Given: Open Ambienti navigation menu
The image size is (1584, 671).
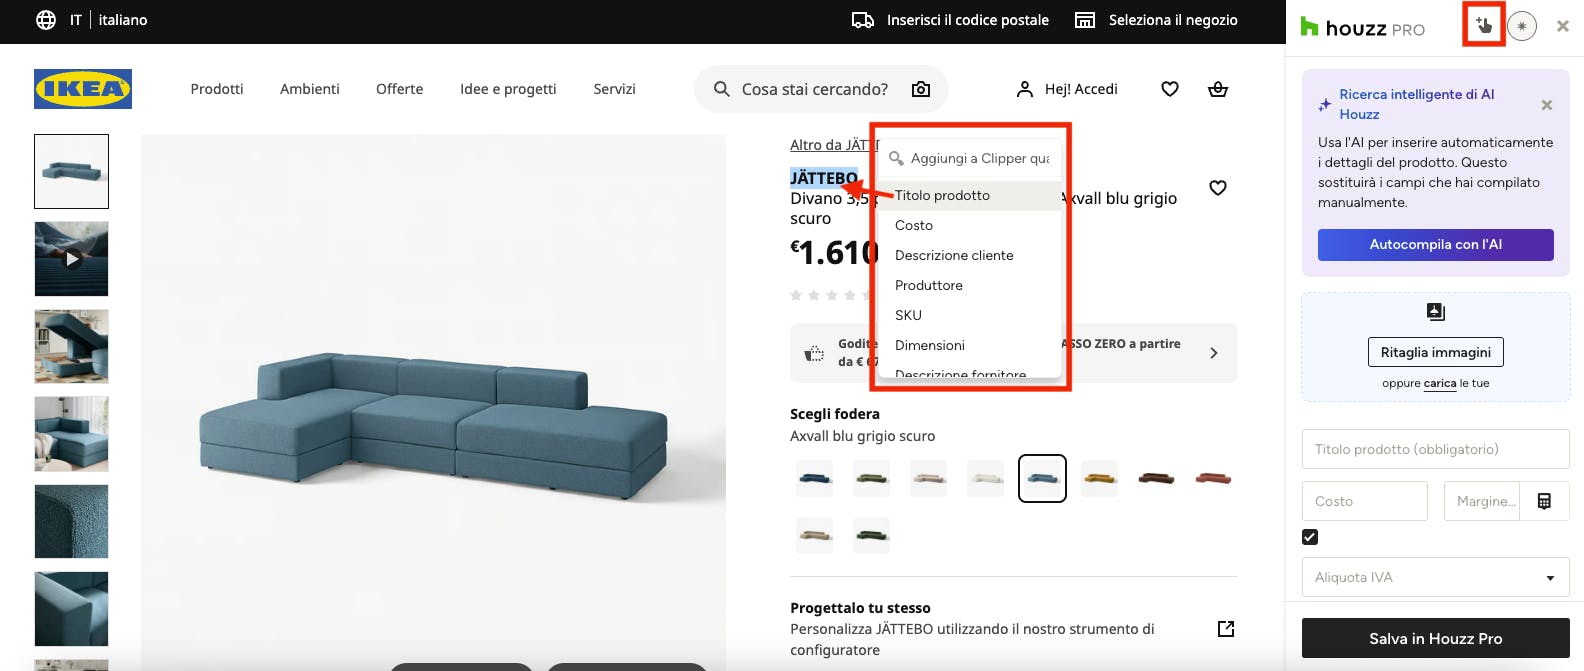Looking at the screenshot, I should (310, 89).
